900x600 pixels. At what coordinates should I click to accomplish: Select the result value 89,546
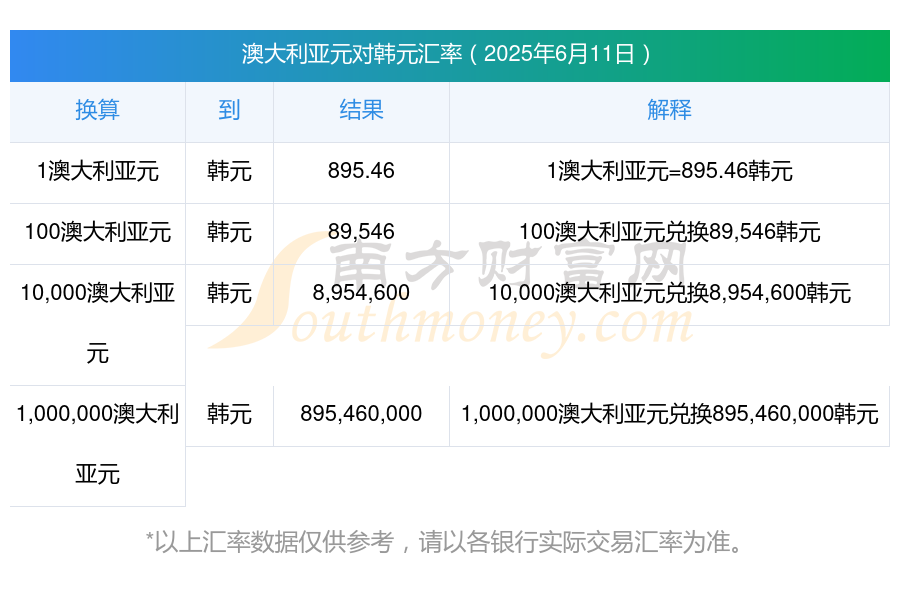click(361, 231)
